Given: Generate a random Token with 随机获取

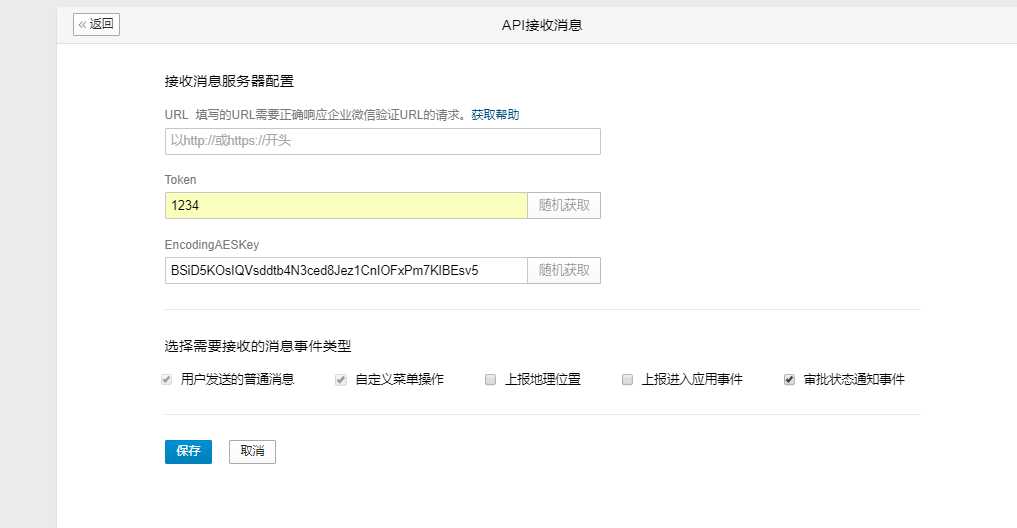Looking at the screenshot, I should (564, 206).
